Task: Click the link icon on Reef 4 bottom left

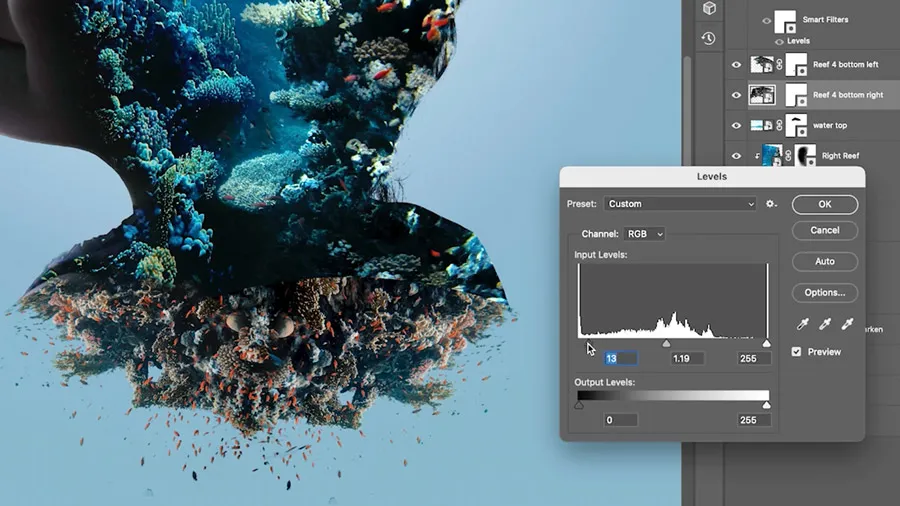Action: click(779, 65)
